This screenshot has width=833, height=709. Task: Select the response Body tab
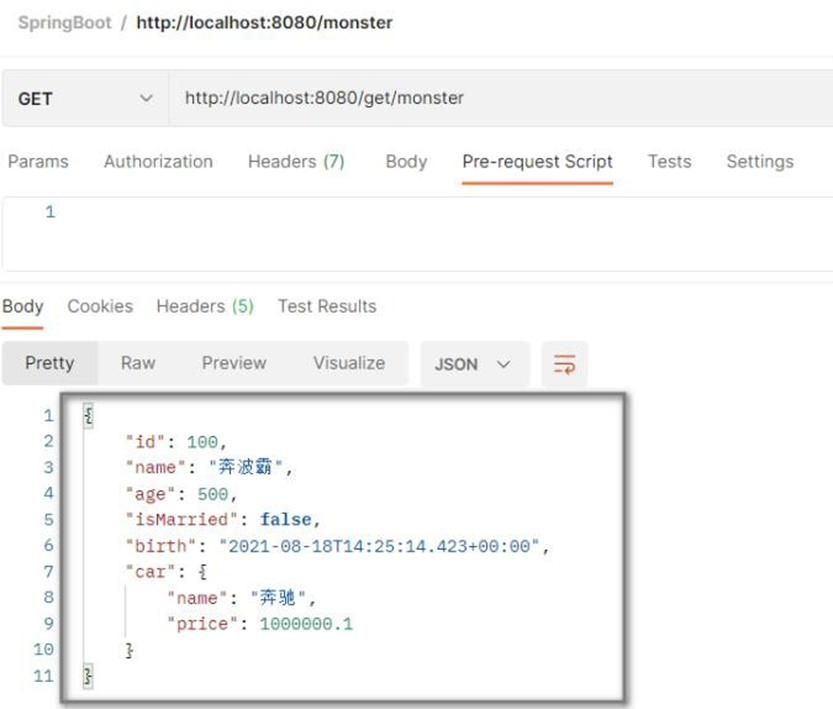coord(22,307)
